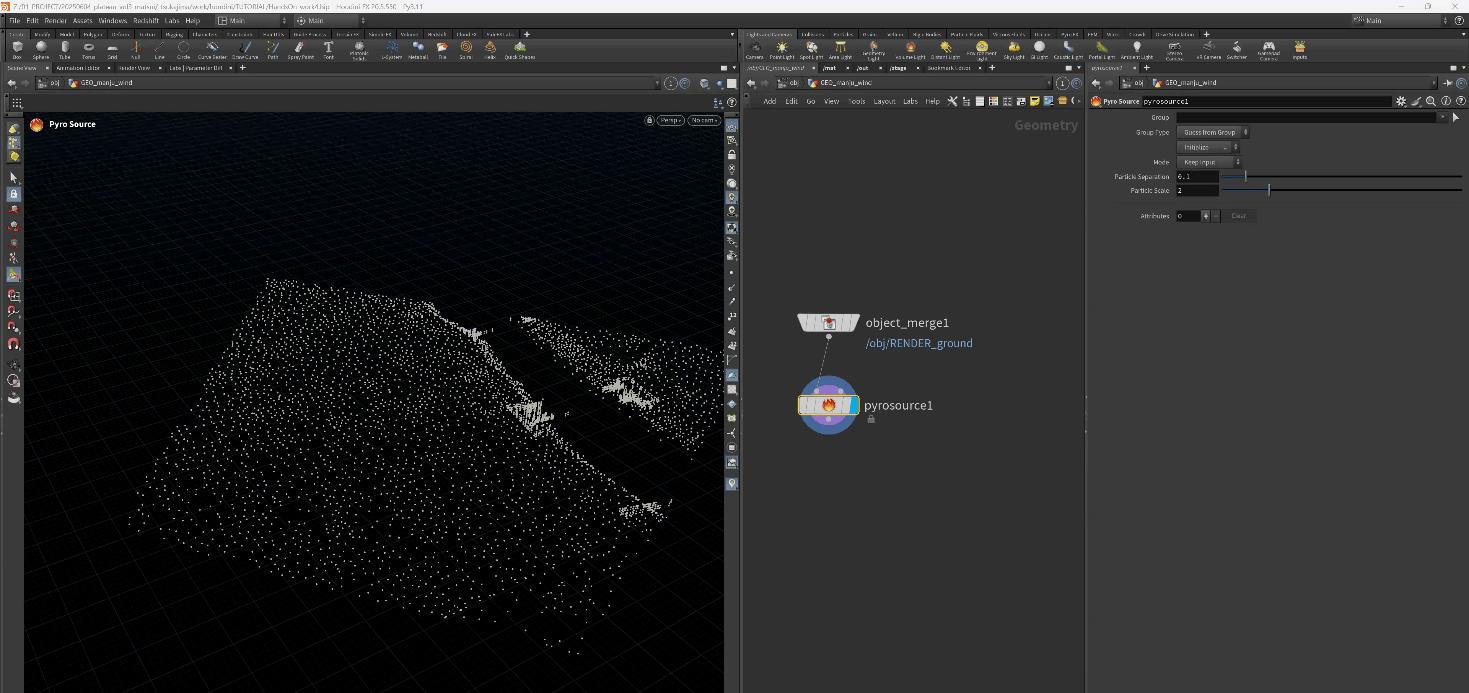
Task: Click the magnifier search icon in parameters
Action: tap(1431, 101)
